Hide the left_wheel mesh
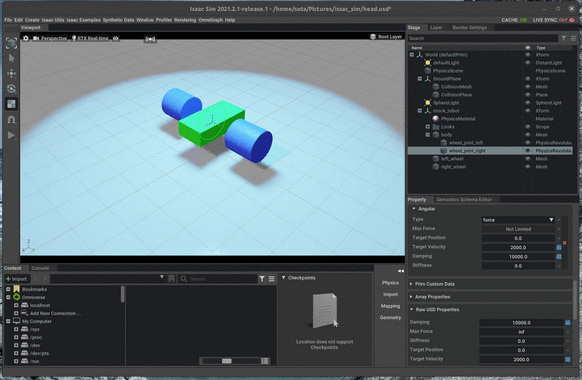 (527, 159)
